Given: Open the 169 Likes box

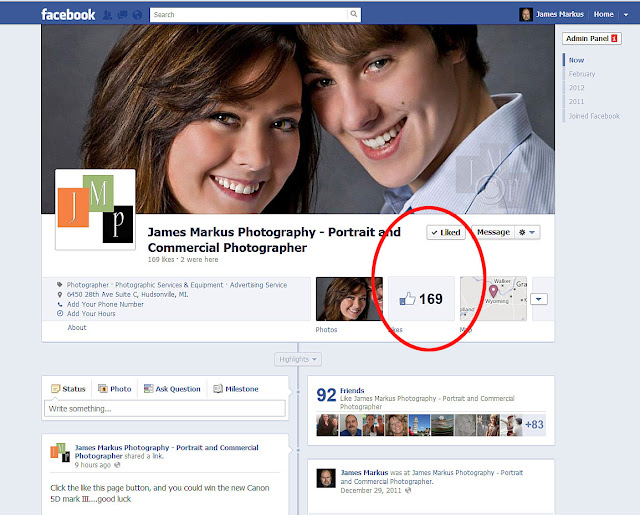Looking at the screenshot, I should click(421, 299).
